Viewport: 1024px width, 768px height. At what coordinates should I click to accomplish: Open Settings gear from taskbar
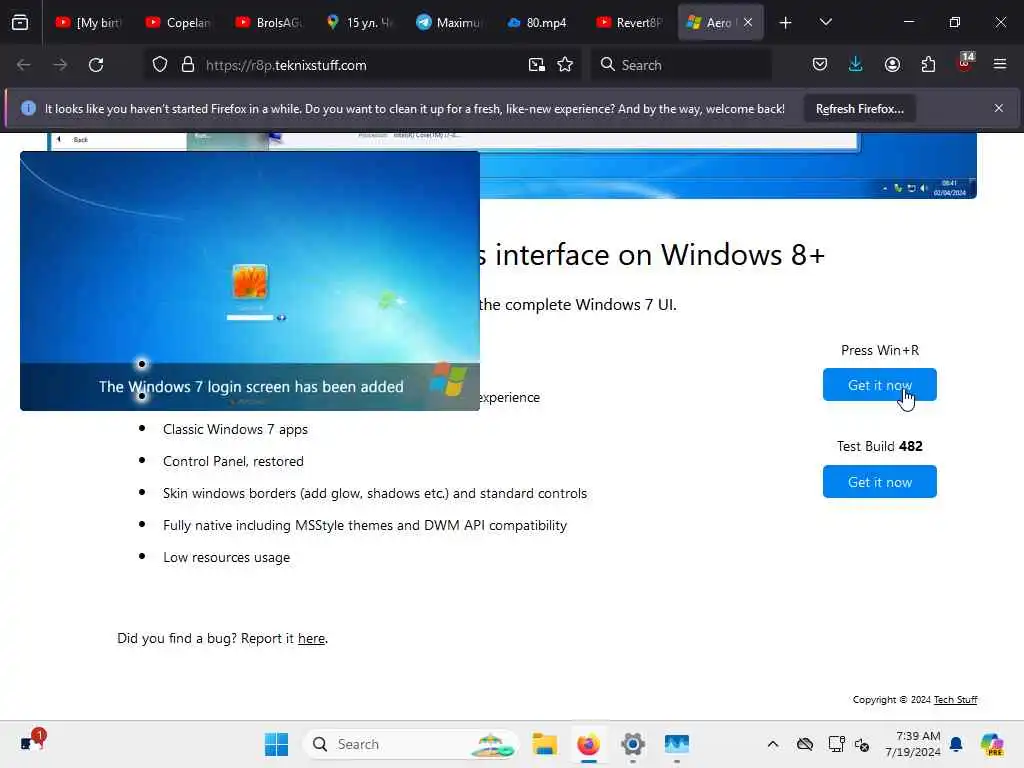pyautogui.click(x=633, y=744)
